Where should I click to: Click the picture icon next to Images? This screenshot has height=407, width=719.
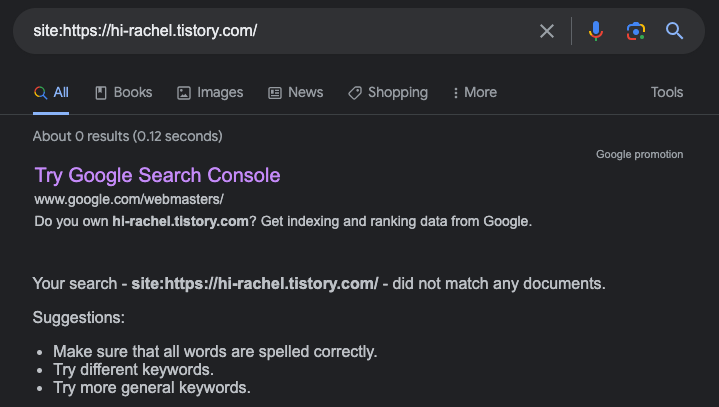pyautogui.click(x=184, y=93)
